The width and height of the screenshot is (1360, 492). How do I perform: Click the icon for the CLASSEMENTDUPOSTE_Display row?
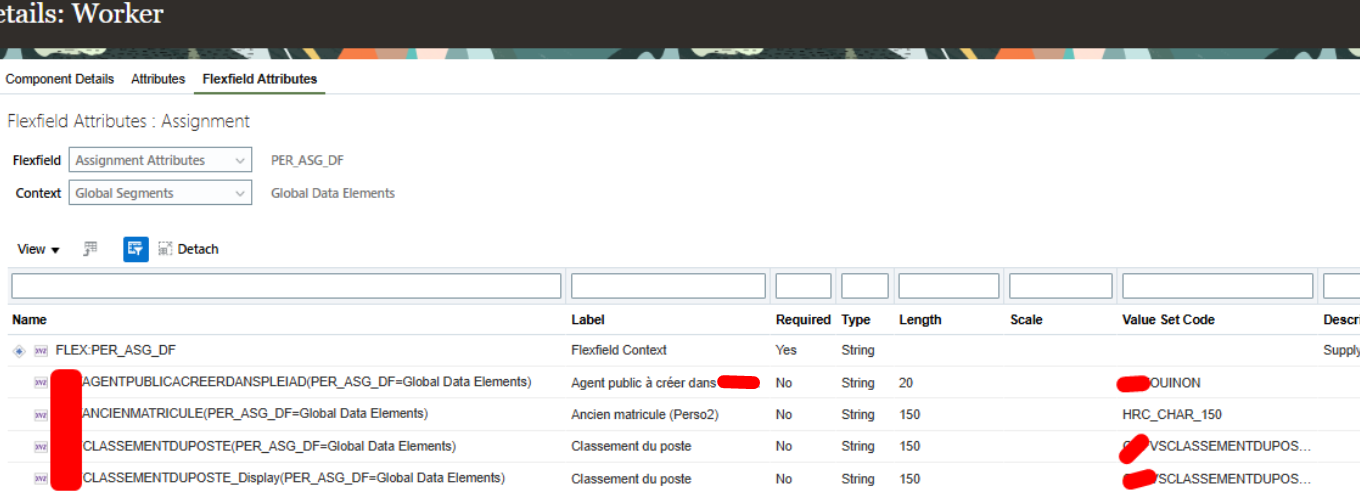41,479
